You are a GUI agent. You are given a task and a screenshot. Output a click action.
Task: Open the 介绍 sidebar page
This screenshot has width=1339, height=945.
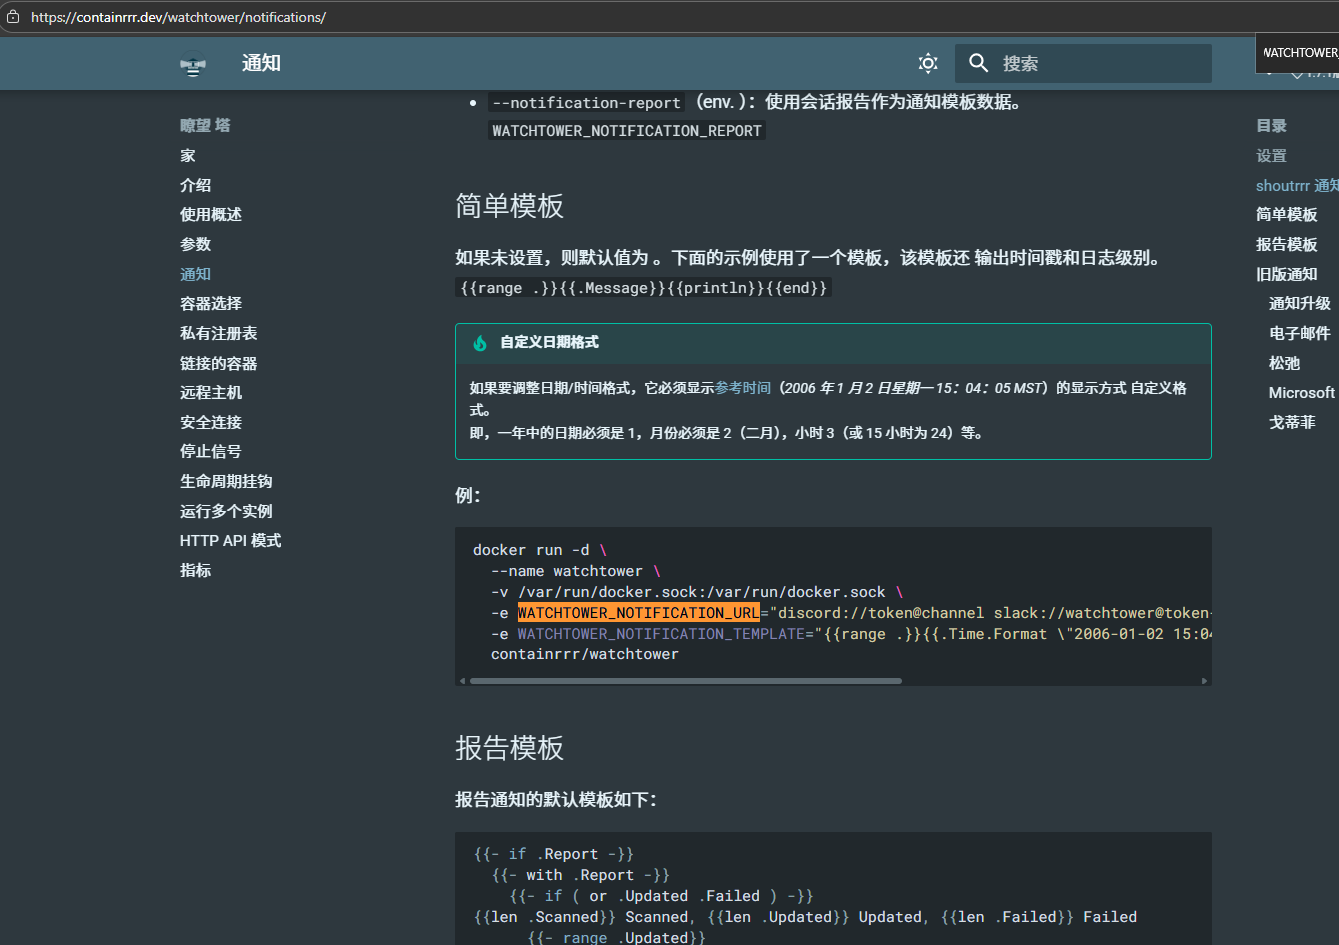pyautogui.click(x=195, y=185)
